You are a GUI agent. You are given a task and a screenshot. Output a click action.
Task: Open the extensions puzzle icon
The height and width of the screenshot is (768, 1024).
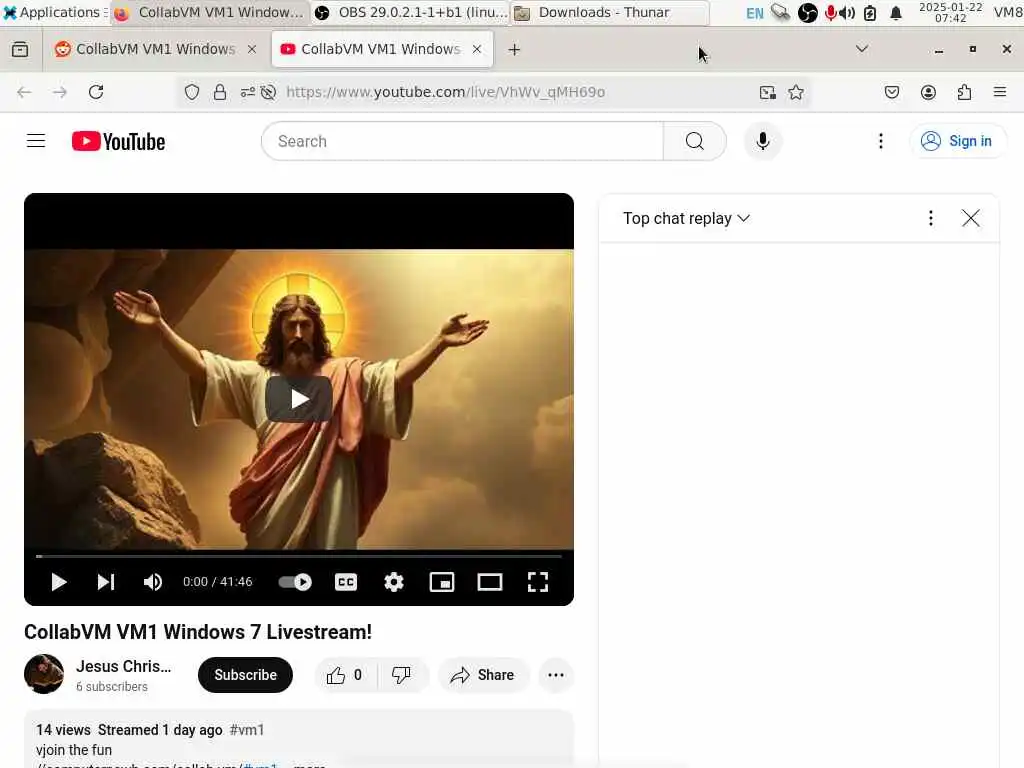964,92
